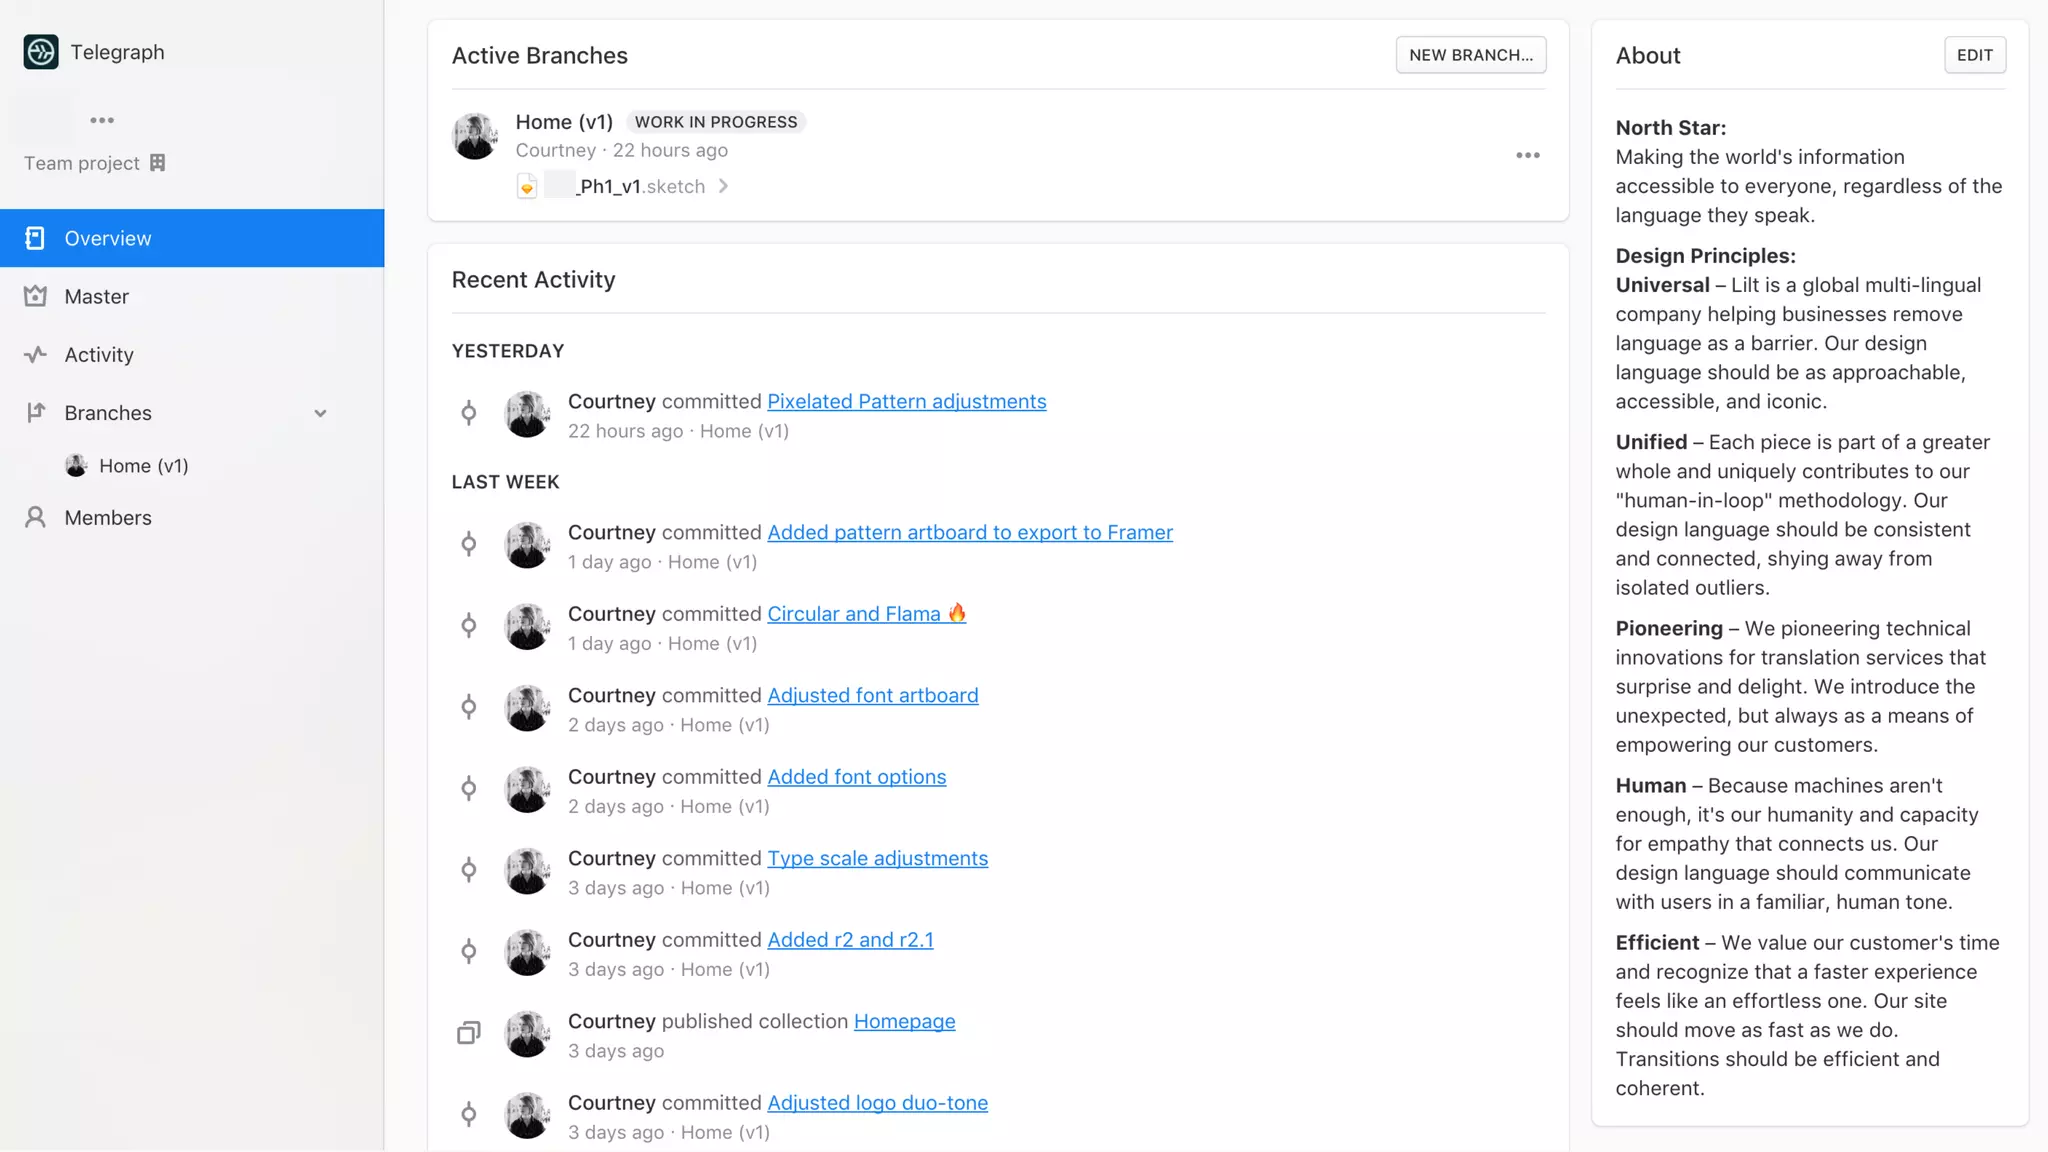Open the Circular and Flama commit link
2048x1152 pixels.
click(866, 613)
